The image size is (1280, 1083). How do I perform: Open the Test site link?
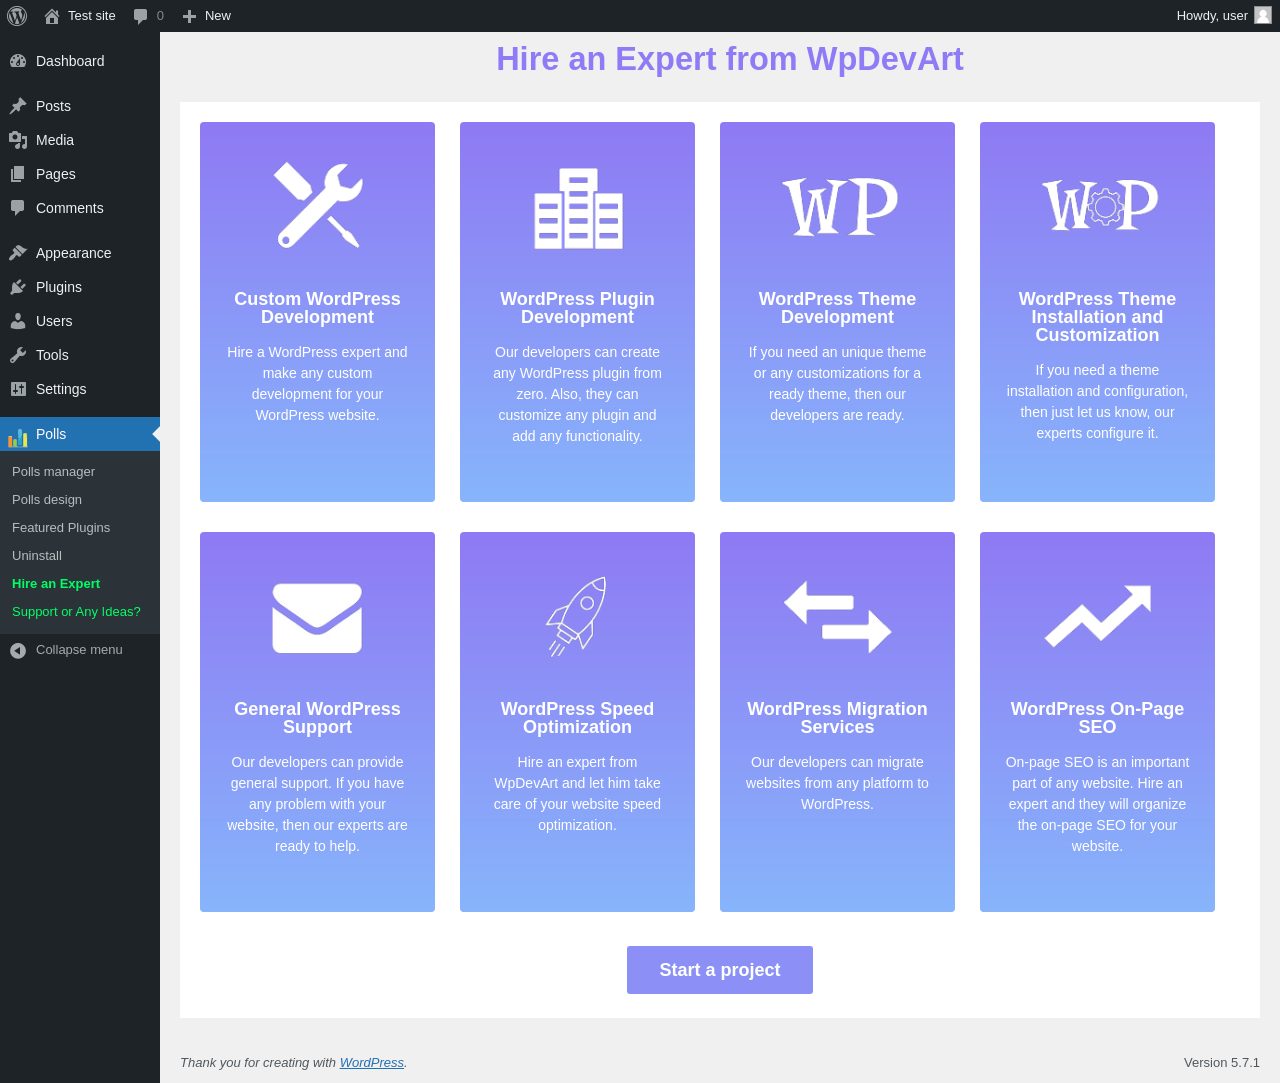[92, 16]
